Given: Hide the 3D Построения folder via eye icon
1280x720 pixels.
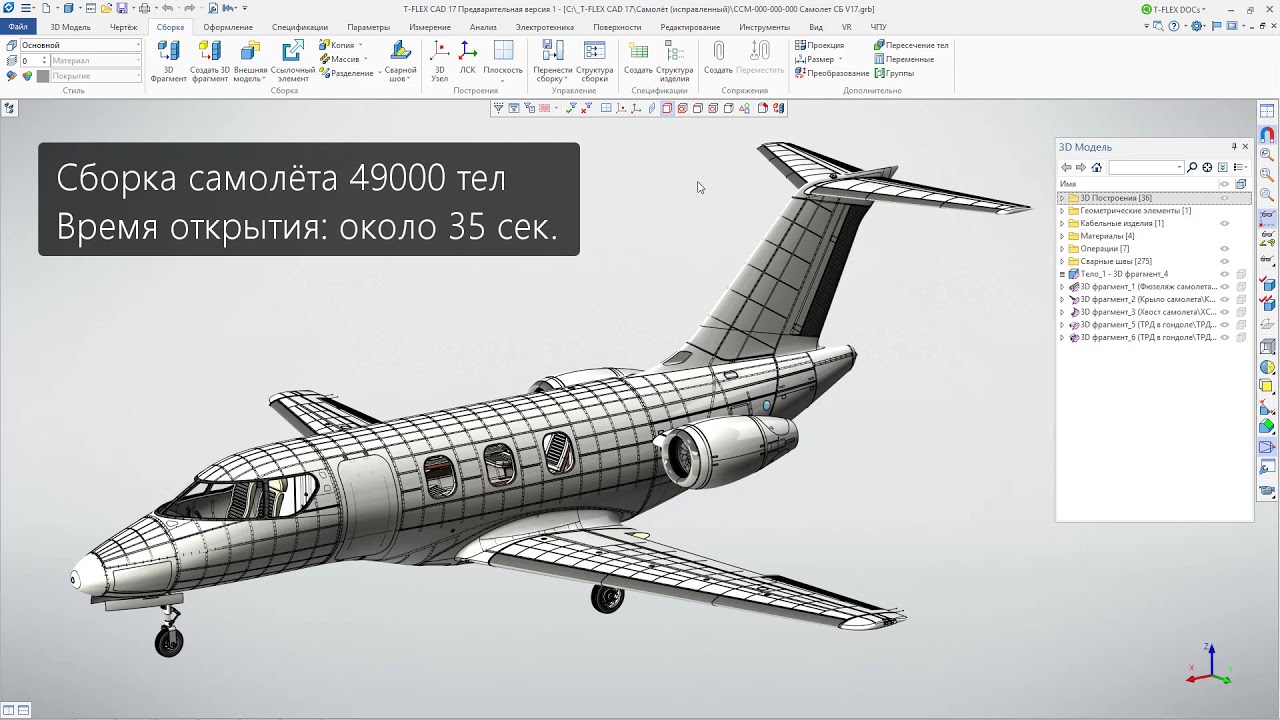Looking at the screenshot, I should coord(1224,198).
